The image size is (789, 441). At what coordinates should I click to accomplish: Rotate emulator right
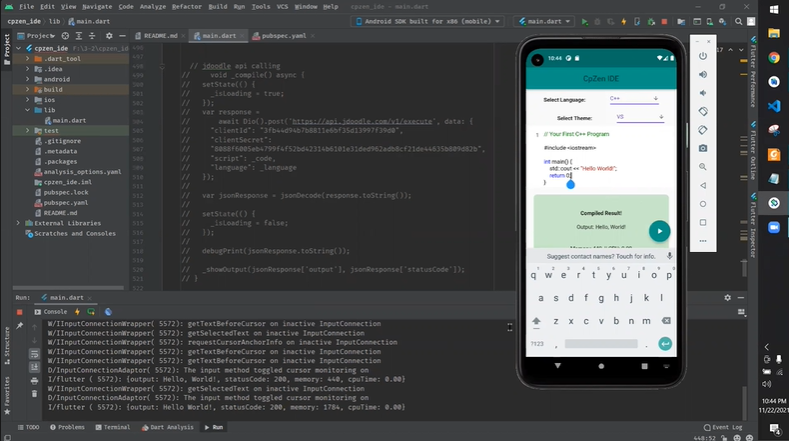(703, 130)
